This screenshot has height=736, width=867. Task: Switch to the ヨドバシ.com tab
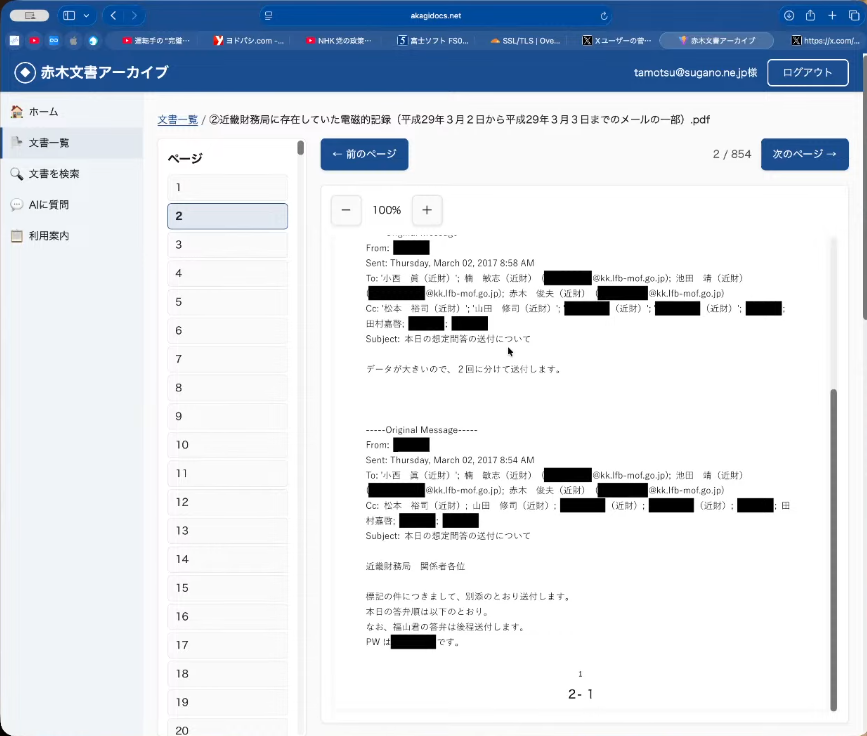click(248, 41)
